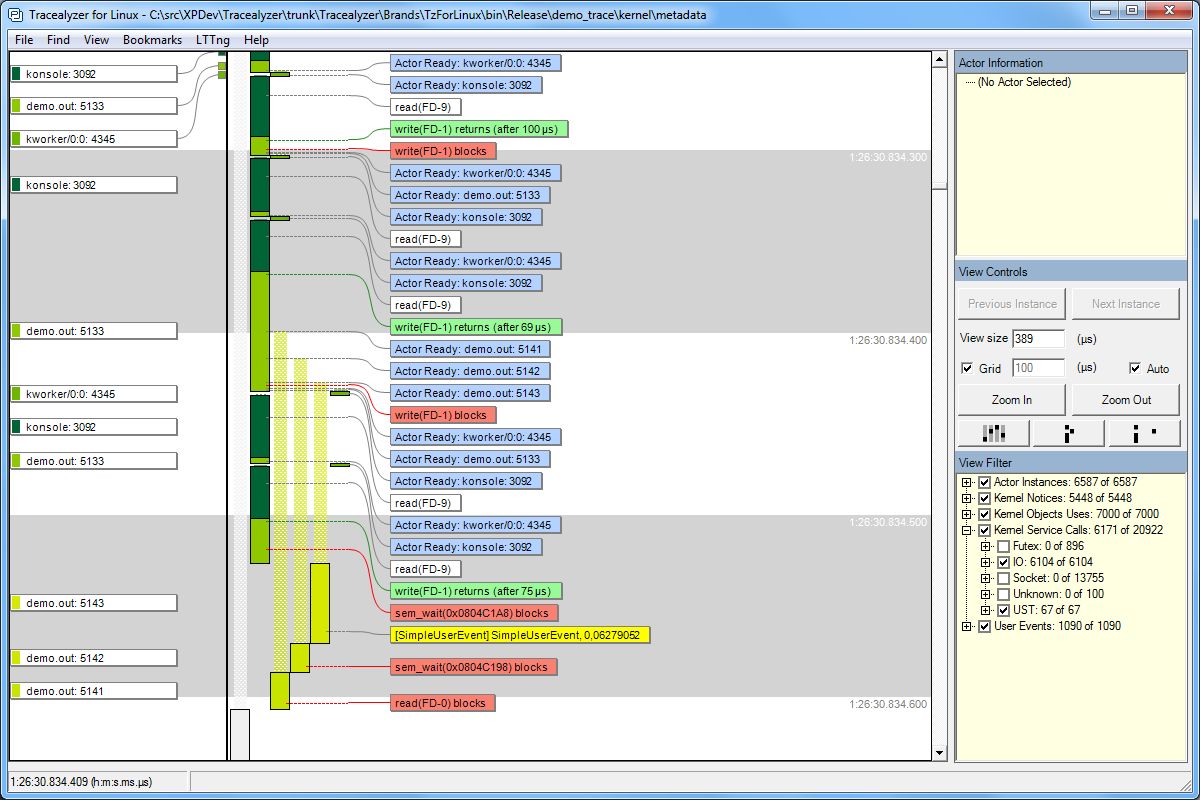Screen dimensions: 1200x800
Task: Enable the Futex filter checkbox
Action: click(x=1003, y=546)
